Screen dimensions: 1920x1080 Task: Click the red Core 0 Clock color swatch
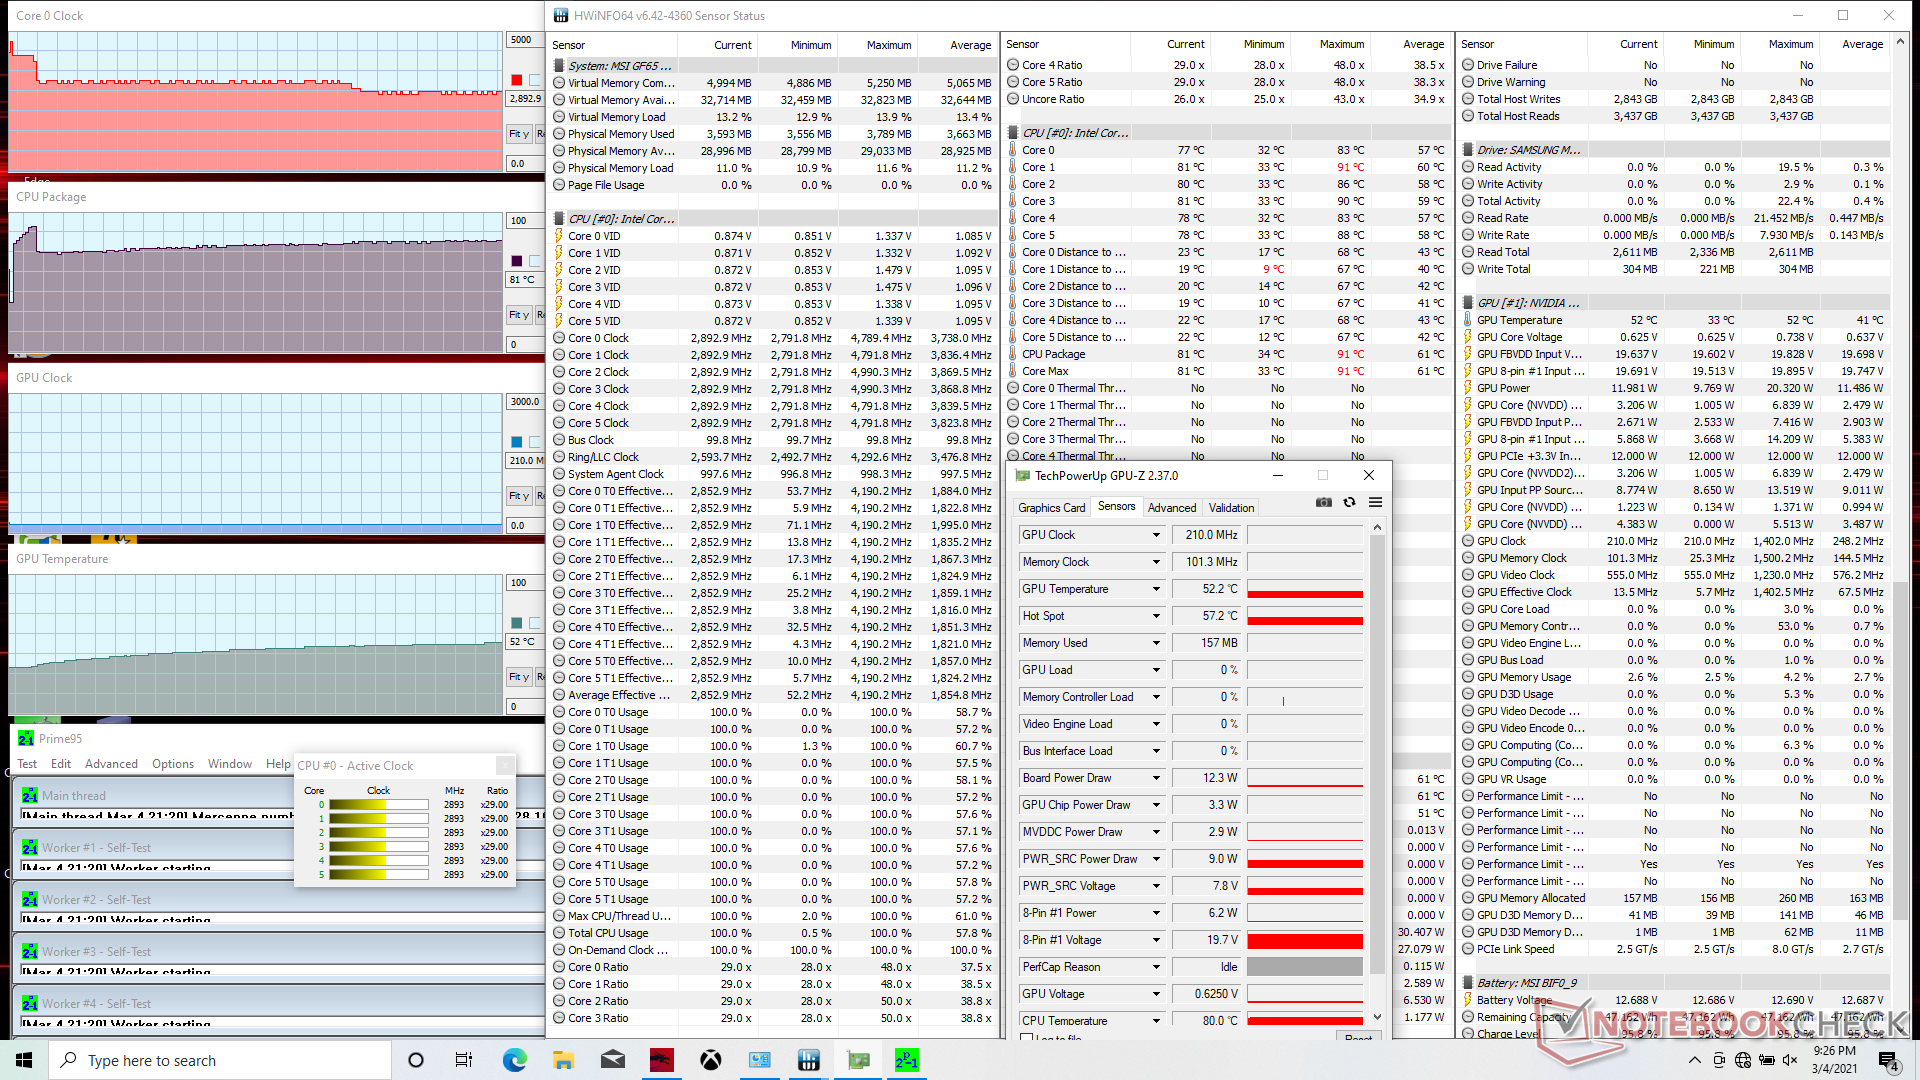[x=516, y=80]
